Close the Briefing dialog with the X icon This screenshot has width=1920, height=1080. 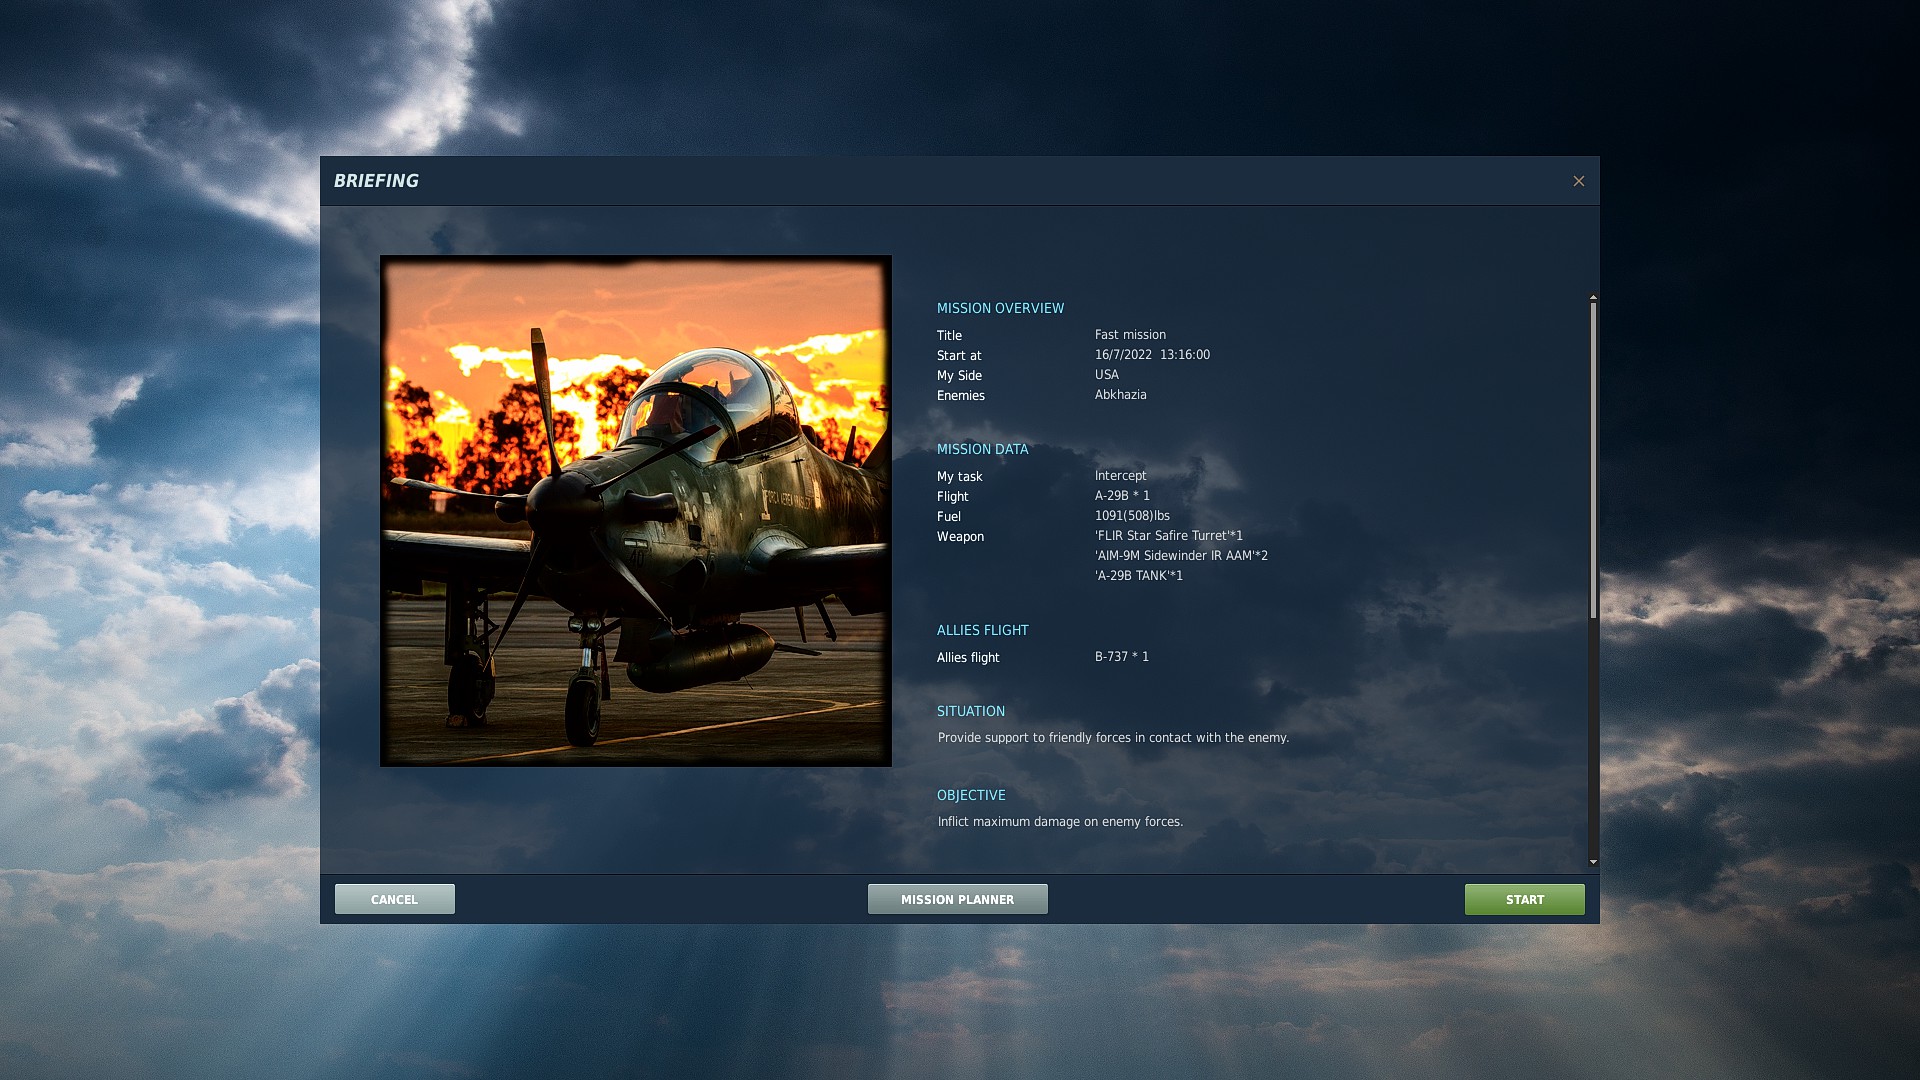click(x=1578, y=181)
